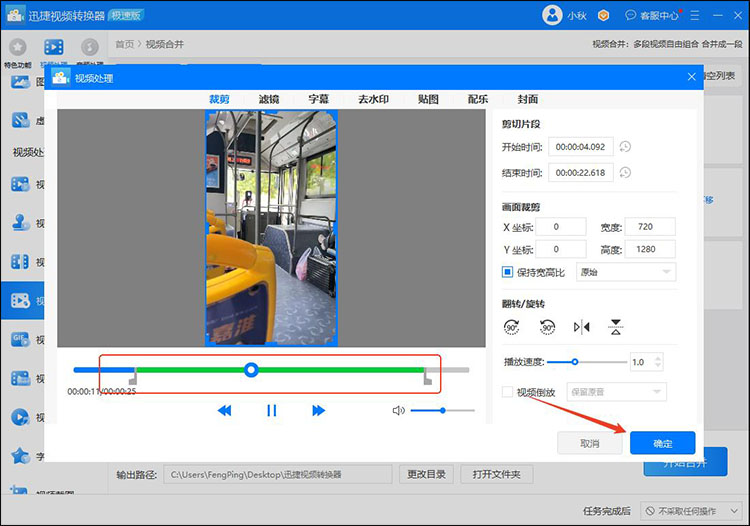
Task: Click the 开始时间 input field
Action: click(581, 147)
